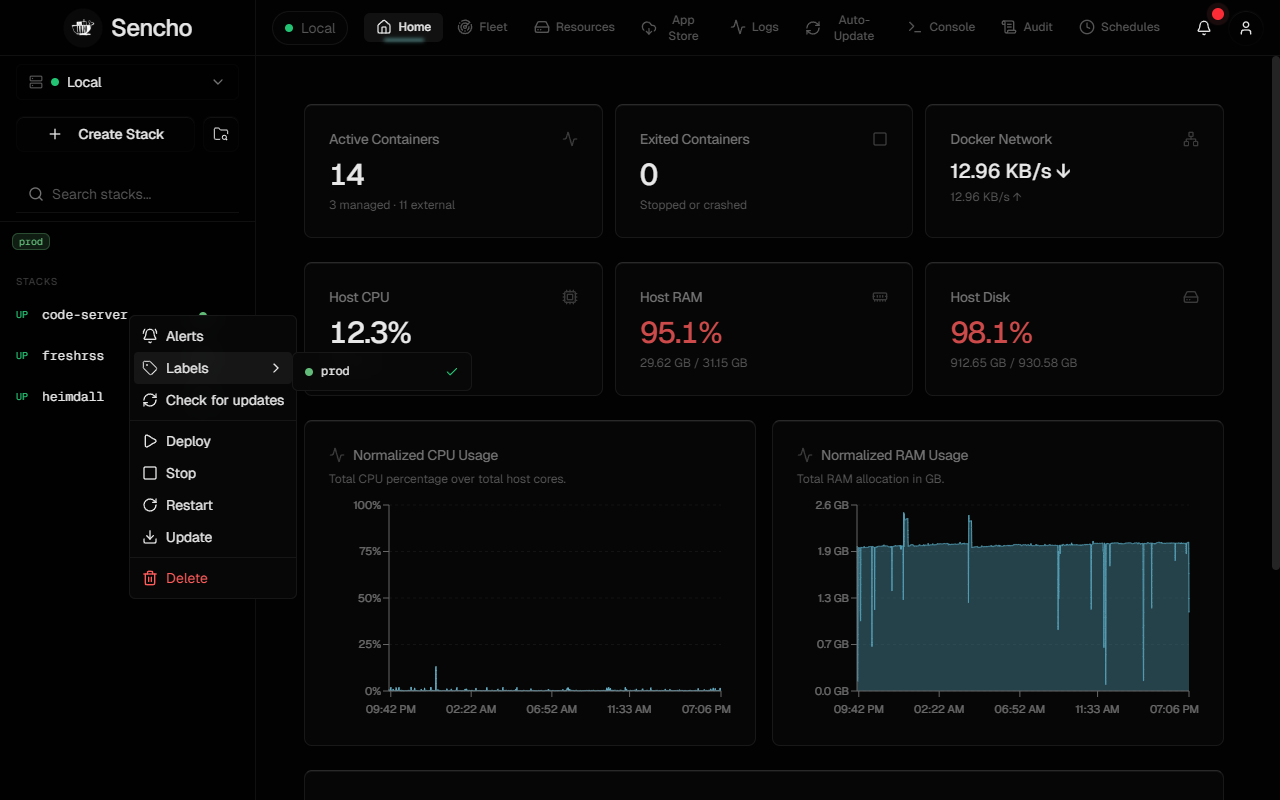1280x800 pixels.
Task: Open the user profile icon
Action: 1246,28
